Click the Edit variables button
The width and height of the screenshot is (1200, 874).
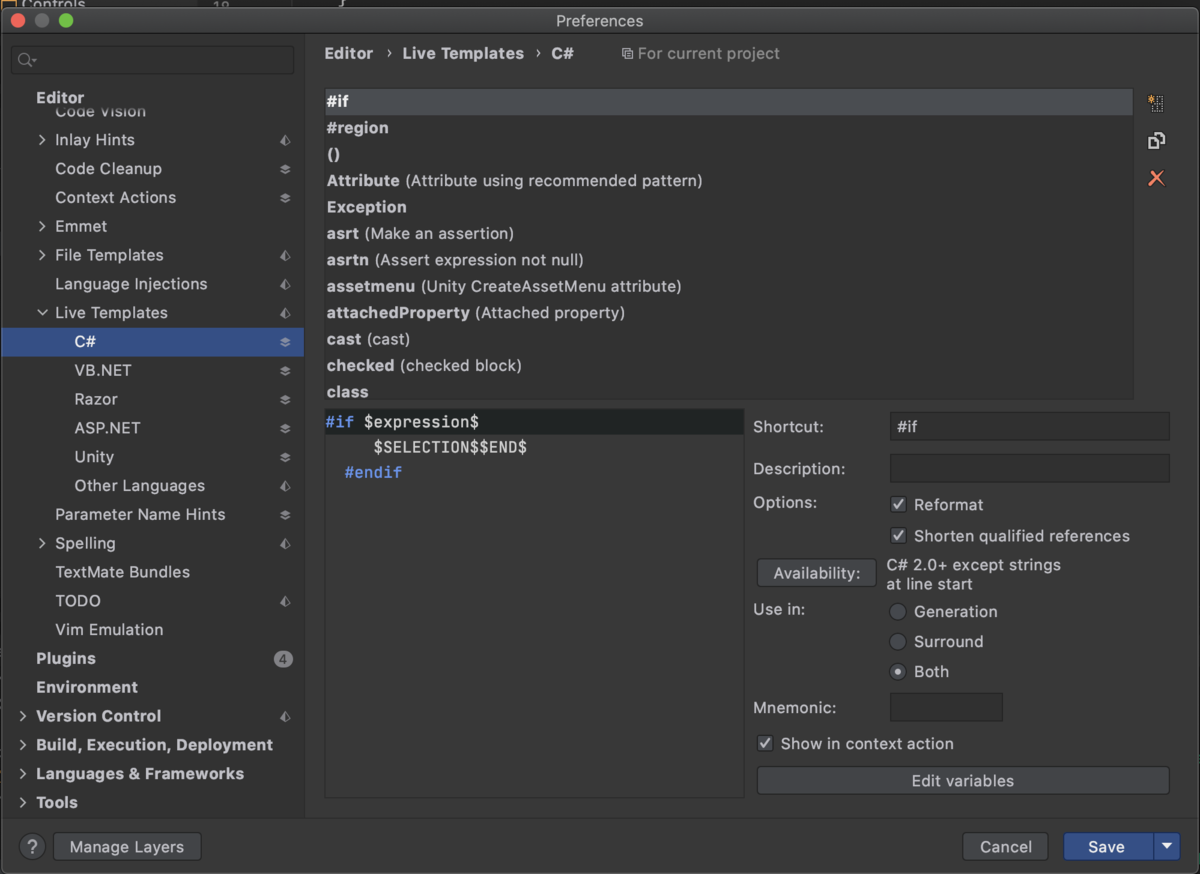[962, 781]
